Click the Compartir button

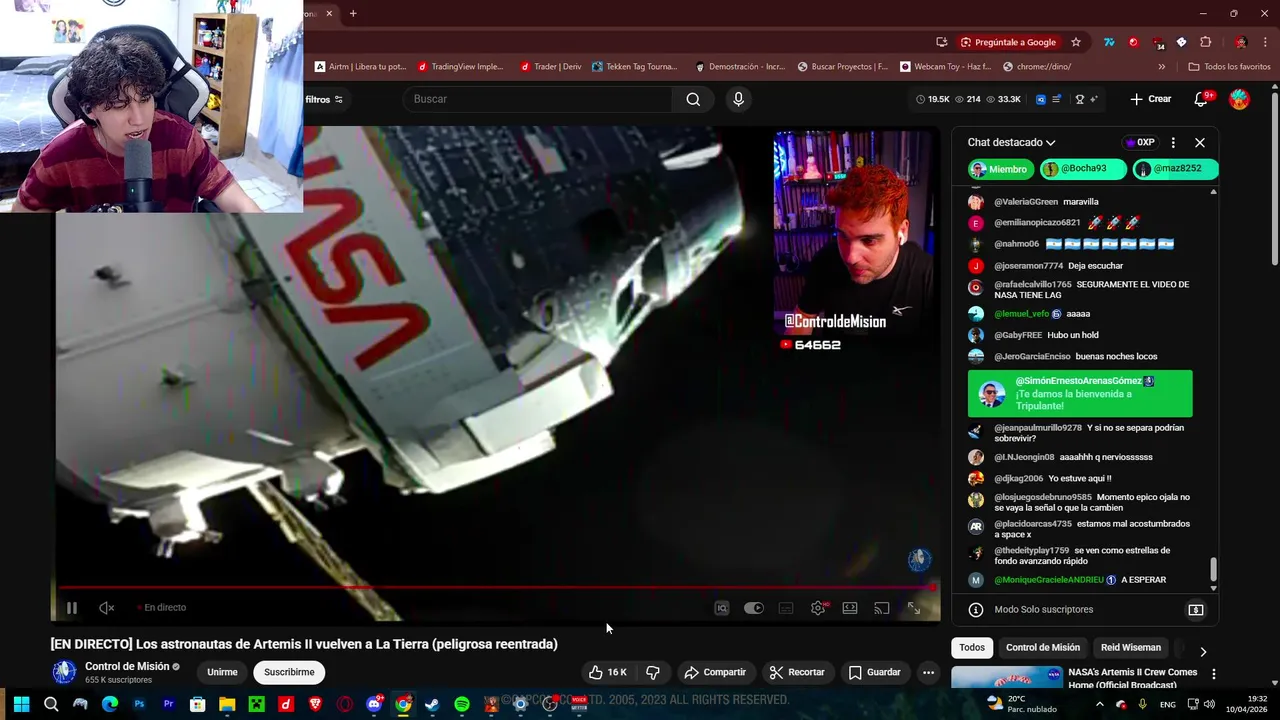[x=715, y=672]
